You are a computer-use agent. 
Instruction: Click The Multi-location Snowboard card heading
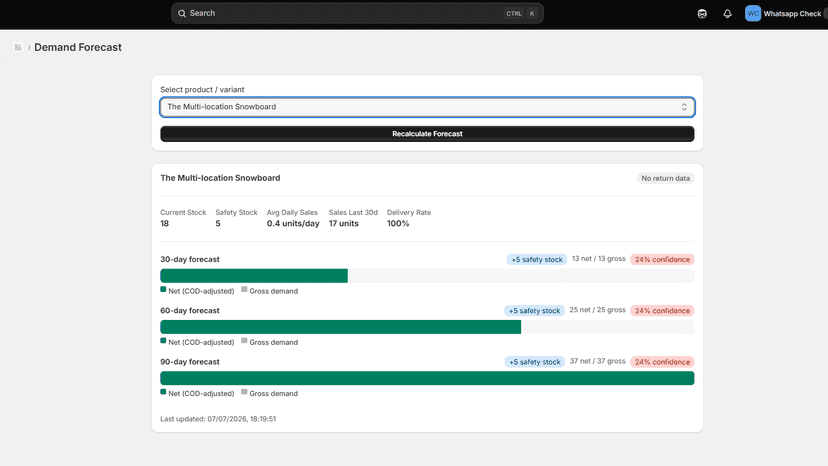point(220,178)
